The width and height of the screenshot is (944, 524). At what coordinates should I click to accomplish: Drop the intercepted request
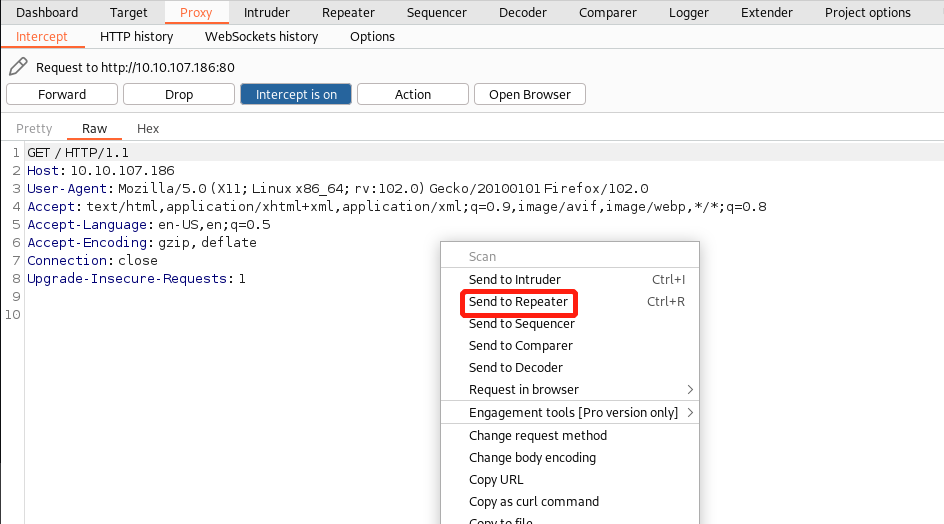(179, 94)
